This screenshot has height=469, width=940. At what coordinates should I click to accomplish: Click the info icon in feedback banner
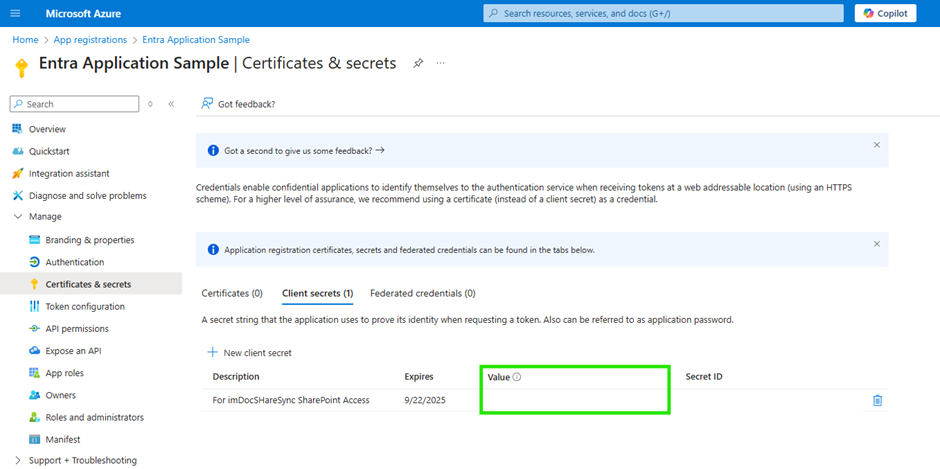pos(213,151)
